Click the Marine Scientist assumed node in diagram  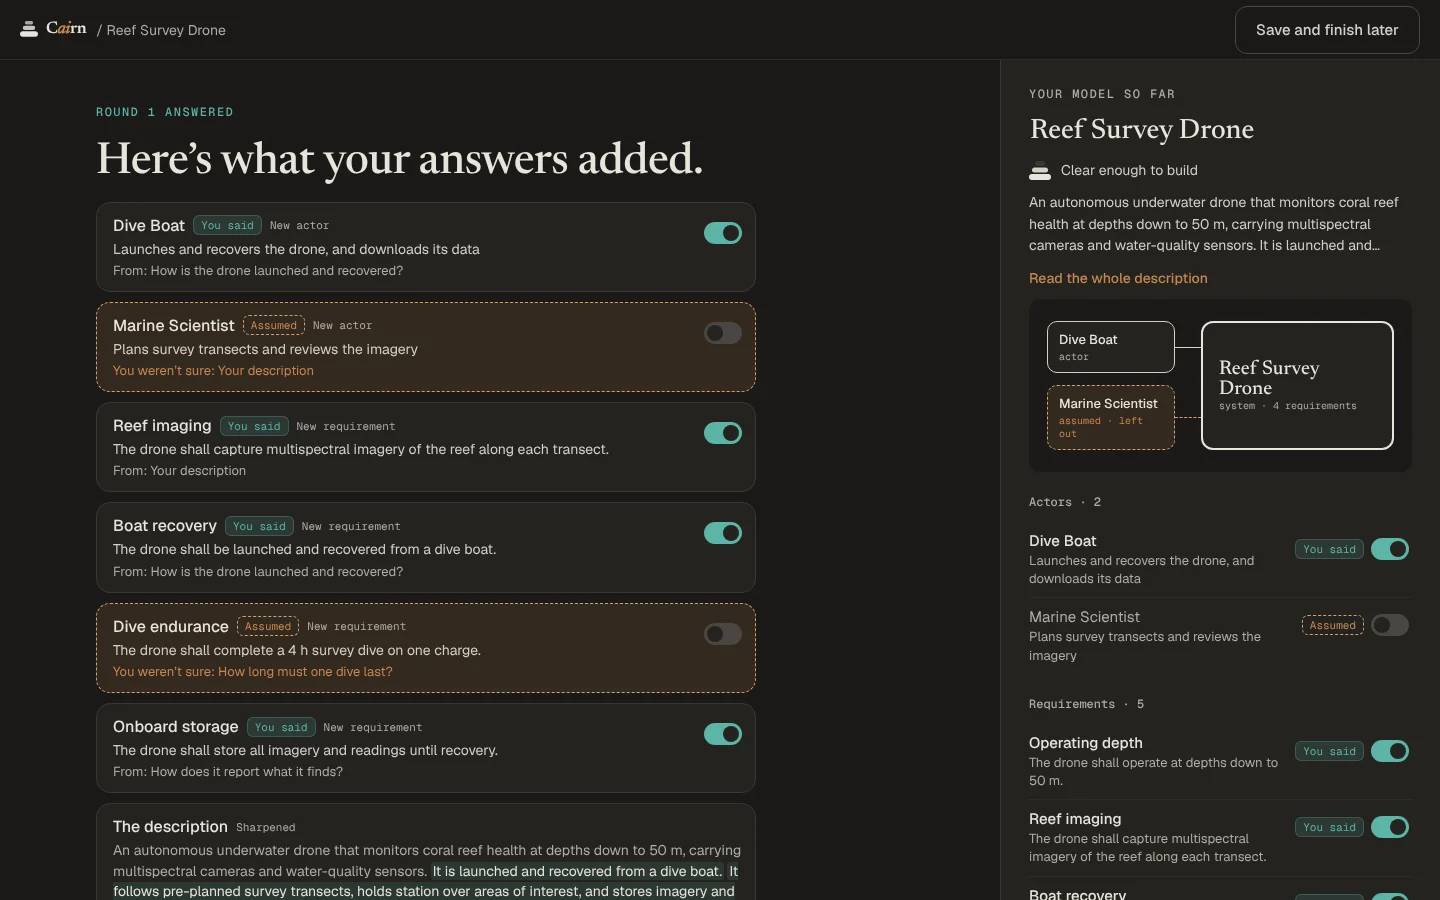point(1111,417)
